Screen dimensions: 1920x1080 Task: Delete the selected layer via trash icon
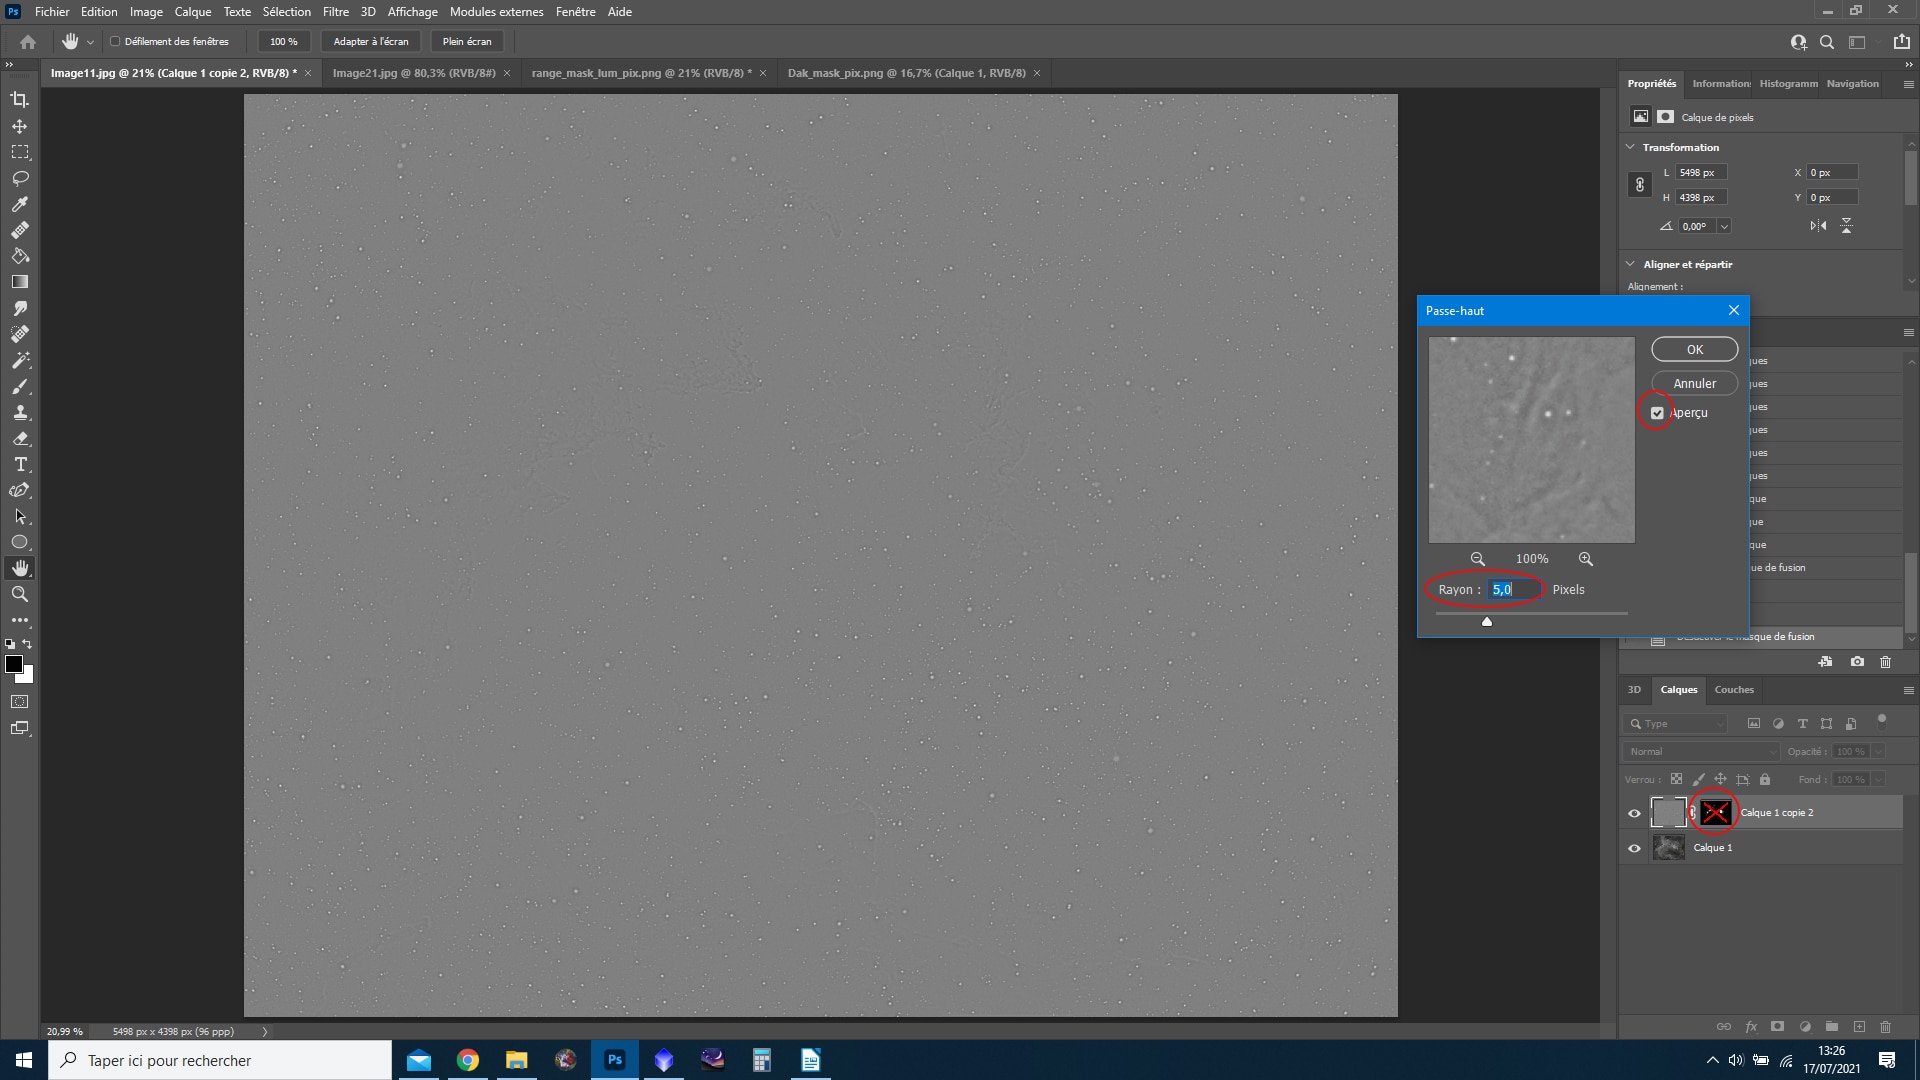point(1885,1027)
